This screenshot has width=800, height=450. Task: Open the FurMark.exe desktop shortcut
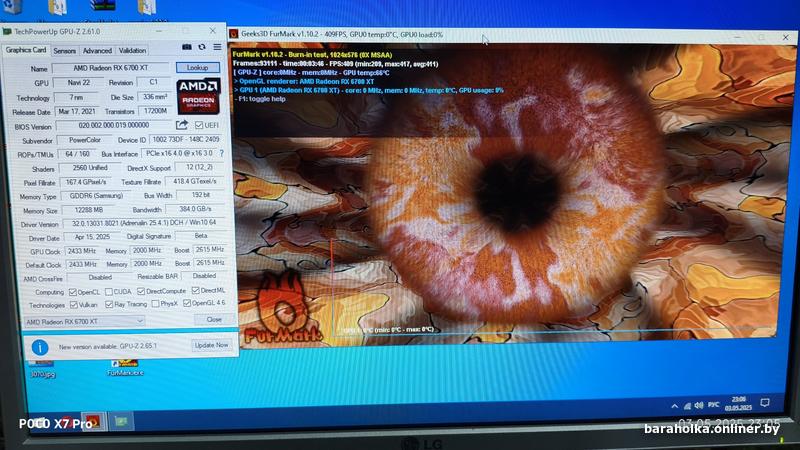(x=125, y=367)
